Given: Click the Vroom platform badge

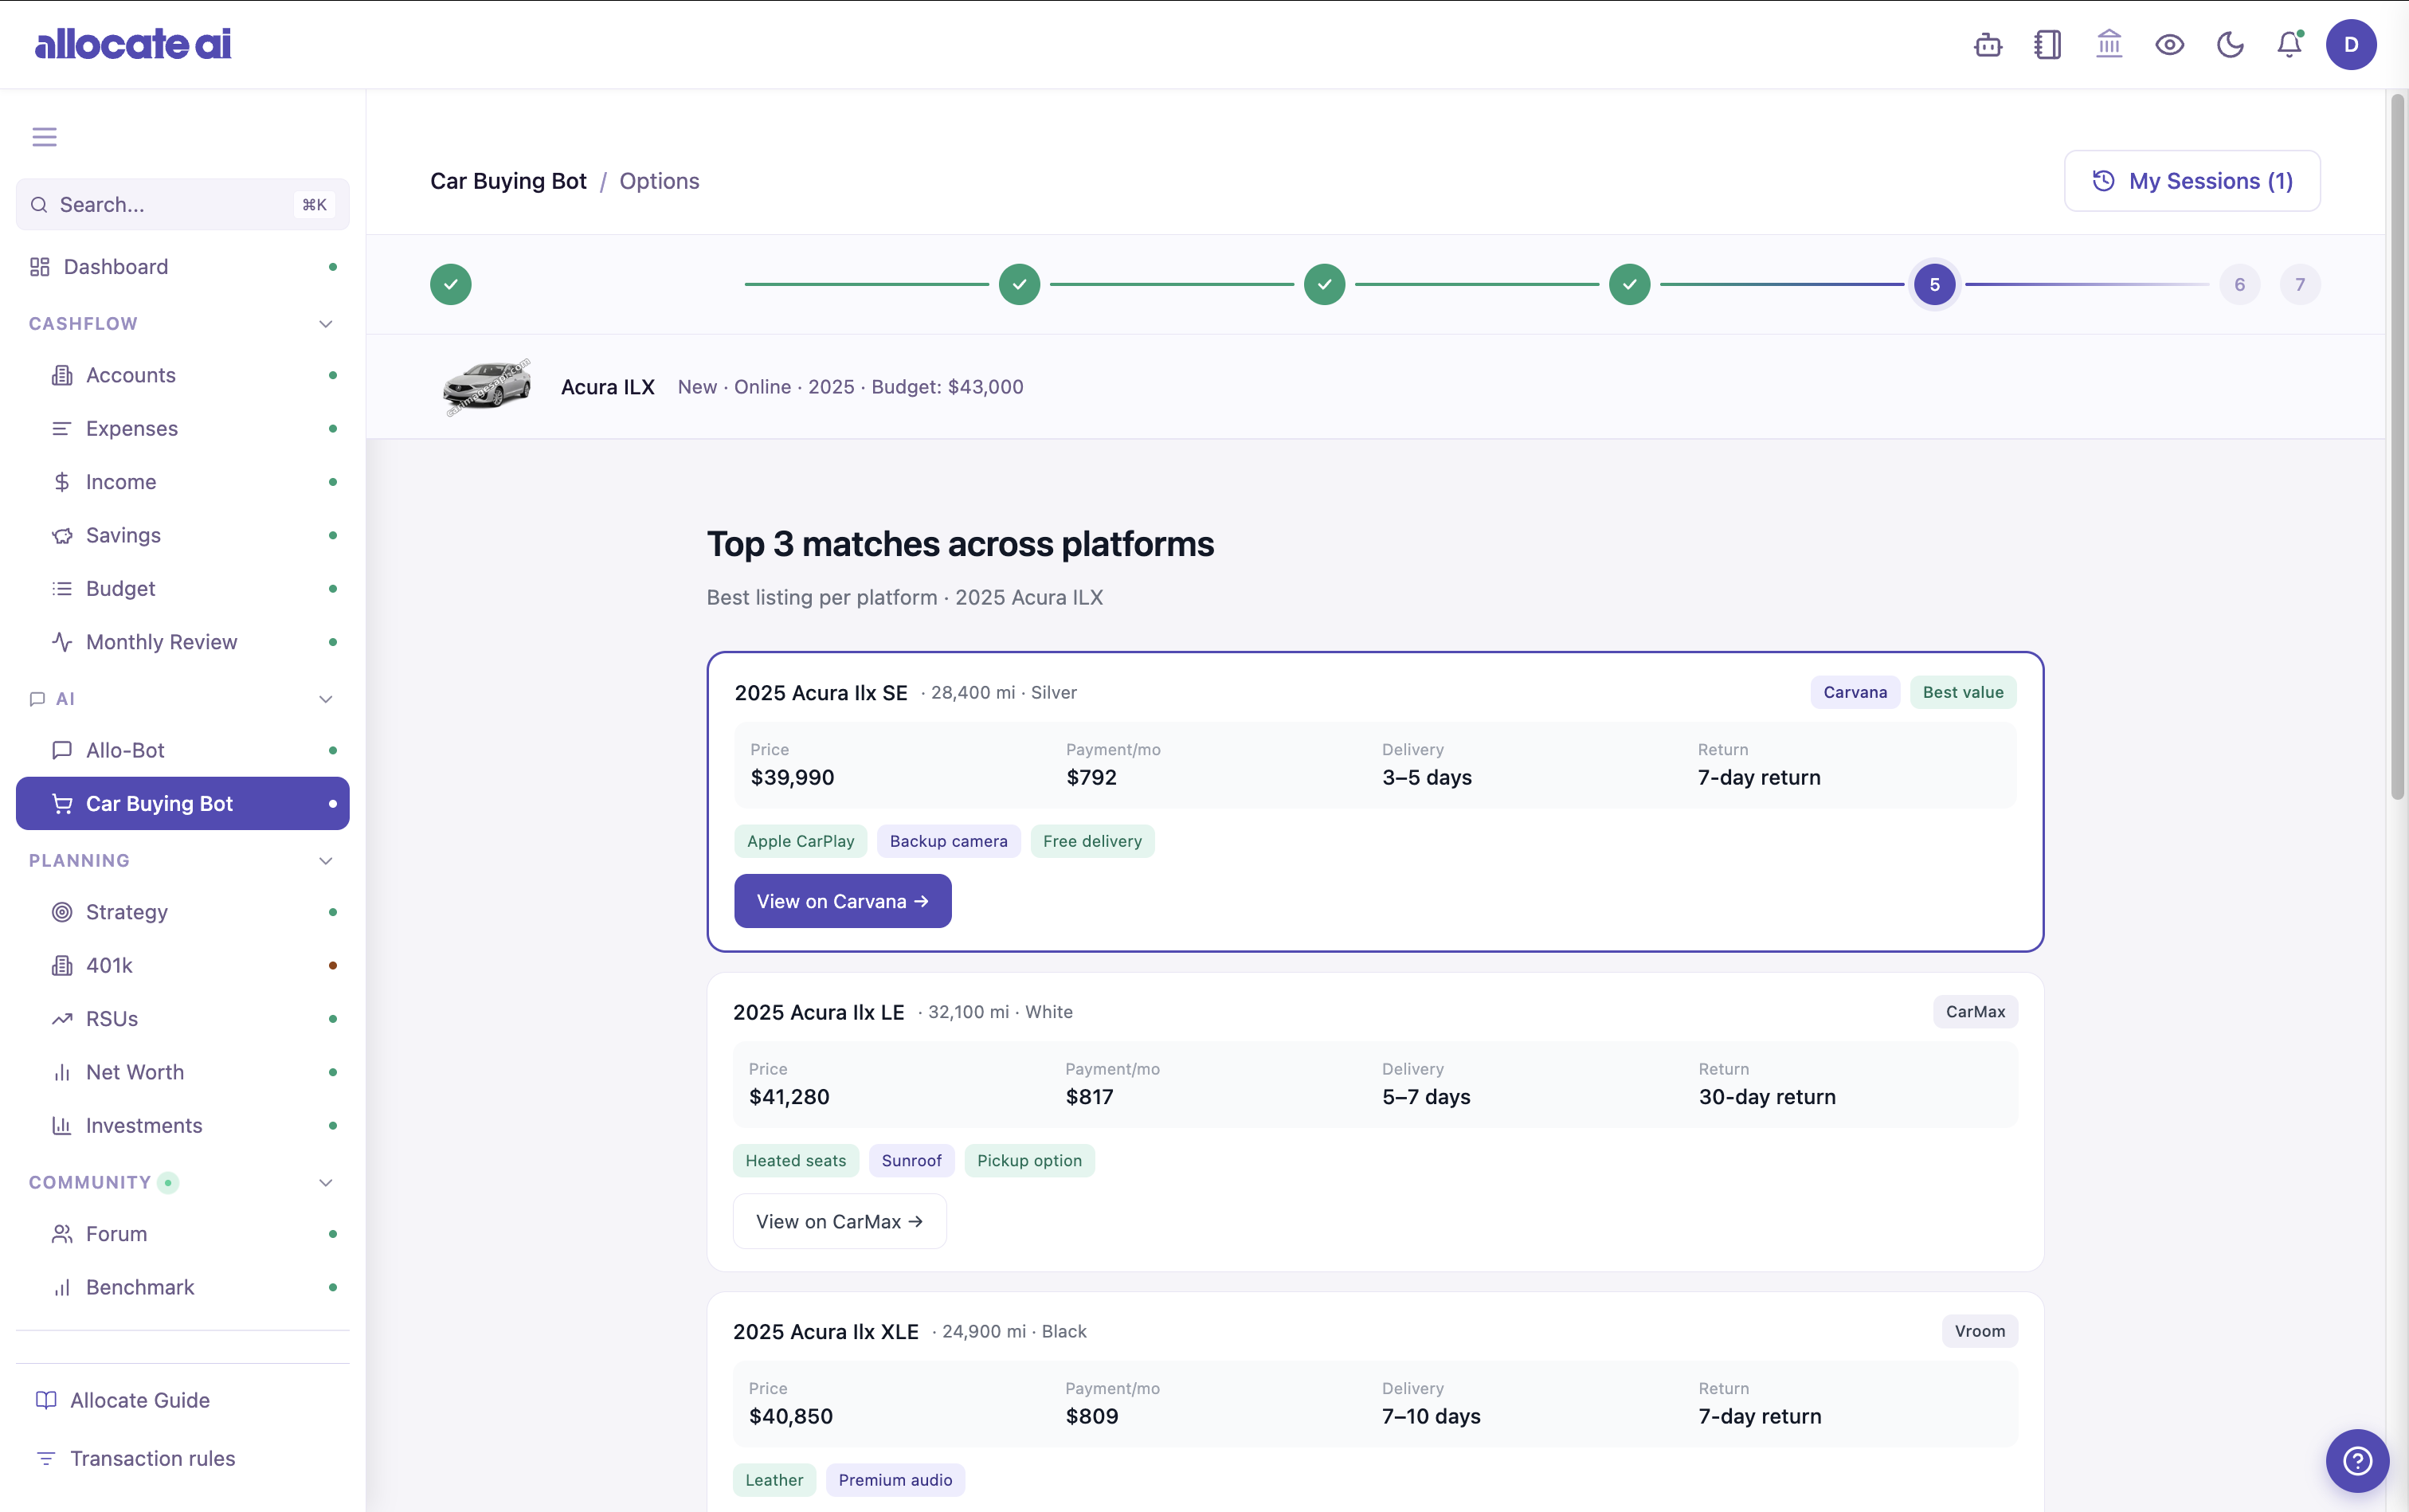Looking at the screenshot, I should click(x=1980, y=1332).
